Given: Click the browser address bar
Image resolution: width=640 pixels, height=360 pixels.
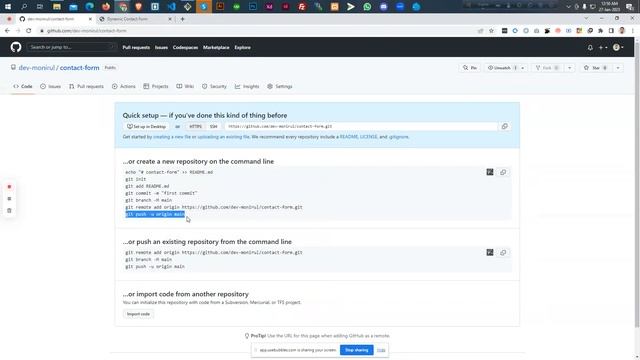Looking at the screenshot, I should tap(257, 31).
